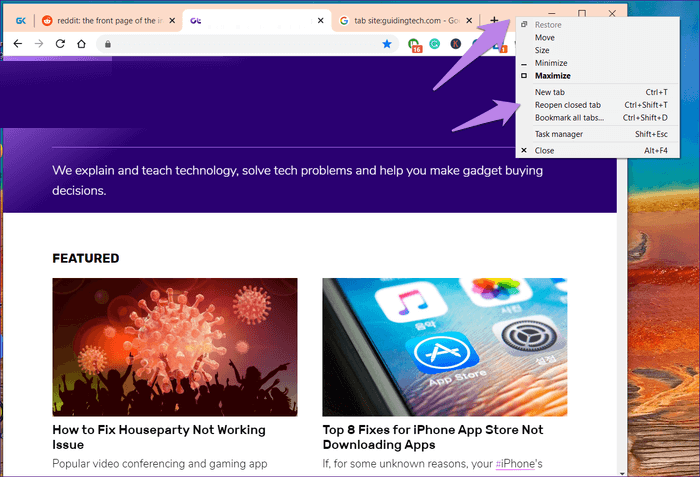Go to the browser home page
Screen dimensions: 700x477
coord(81,44)
